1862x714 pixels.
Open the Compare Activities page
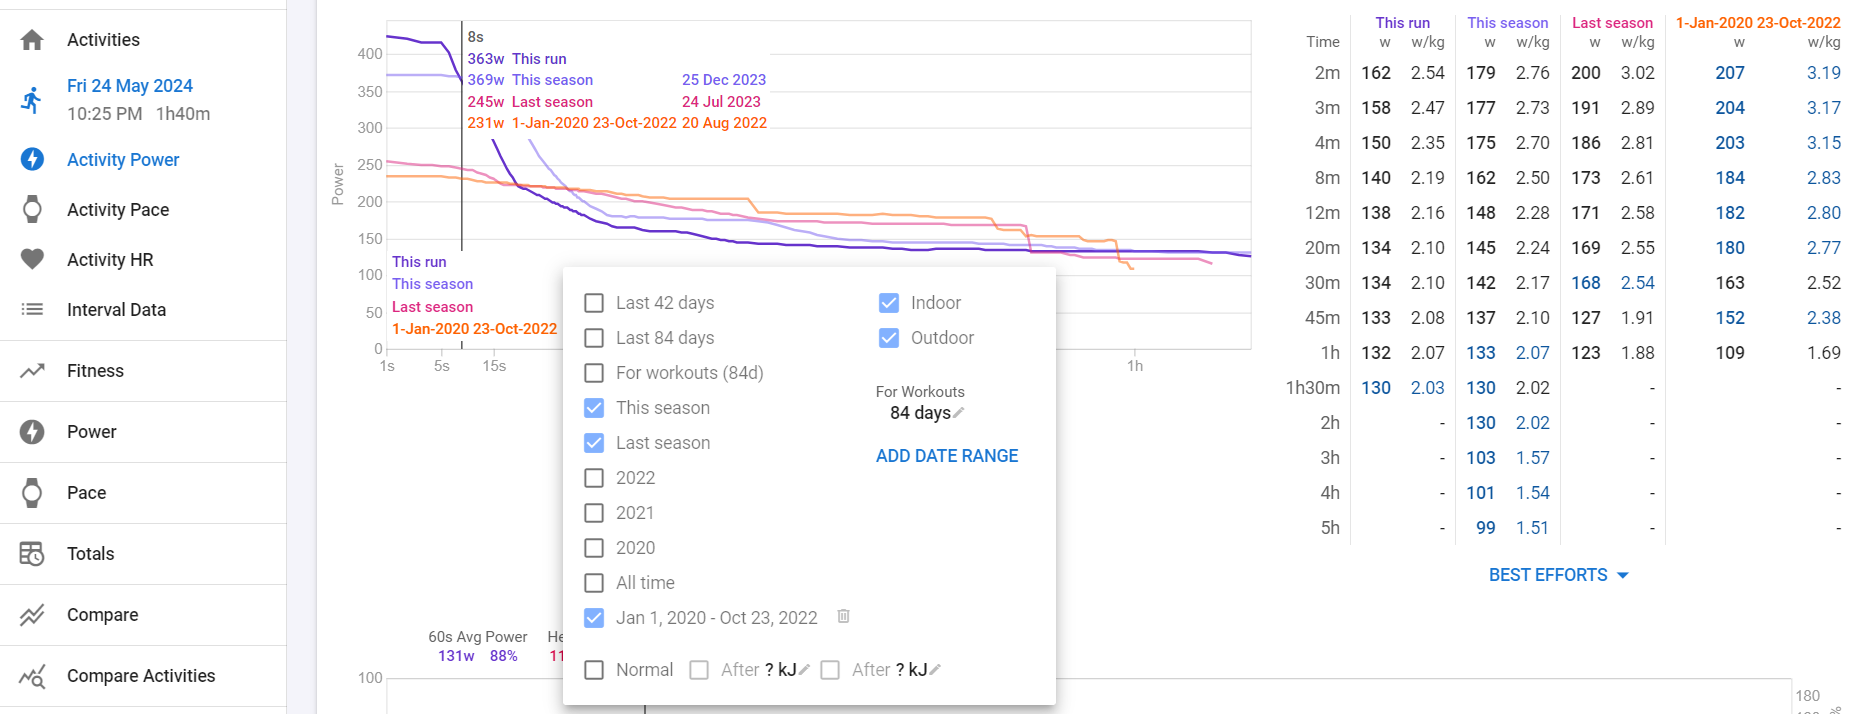[x=140, y=676]
